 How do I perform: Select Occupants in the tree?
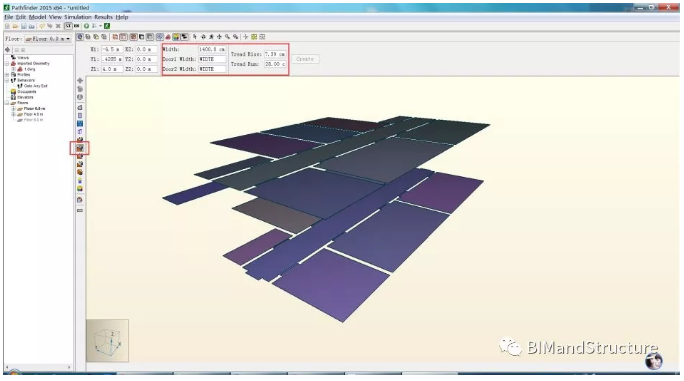pos(27,92)
